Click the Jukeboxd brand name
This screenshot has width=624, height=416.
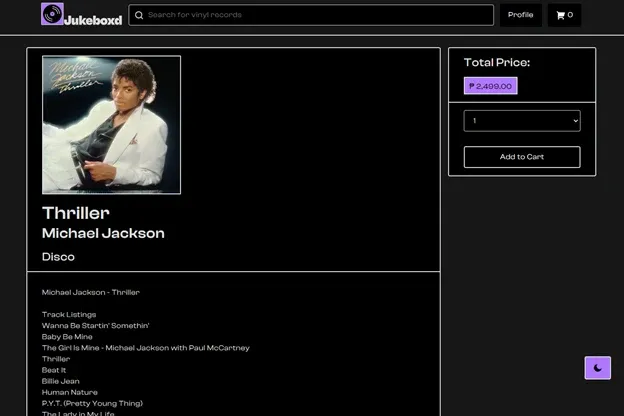[x=93, y=20]
